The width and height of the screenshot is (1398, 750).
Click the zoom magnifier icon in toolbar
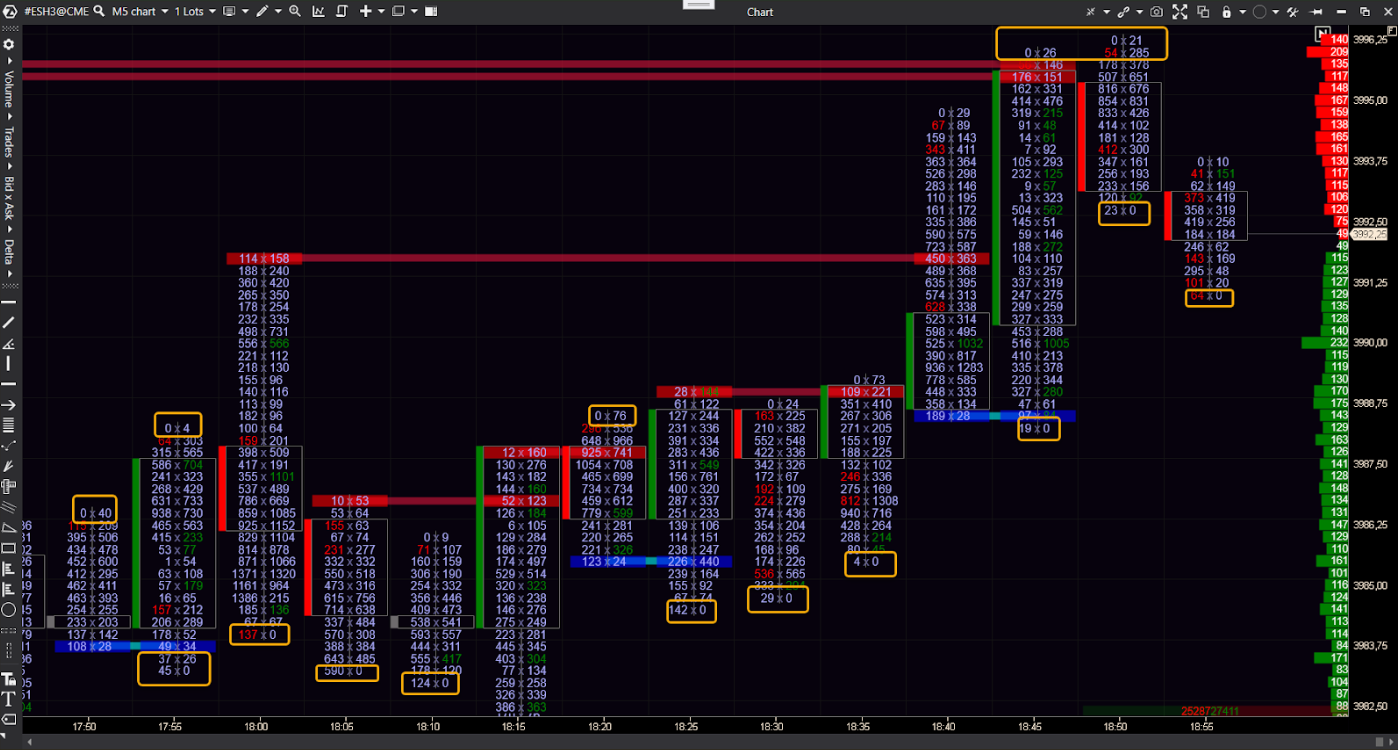295,11
